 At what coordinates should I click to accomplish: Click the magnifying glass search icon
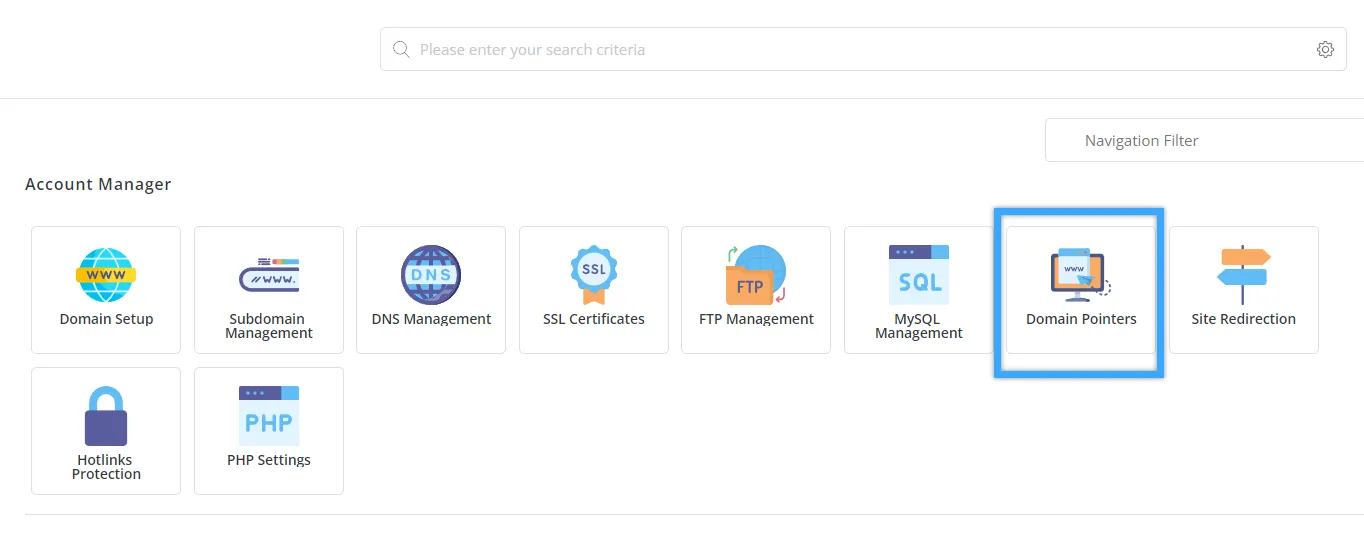401,50
